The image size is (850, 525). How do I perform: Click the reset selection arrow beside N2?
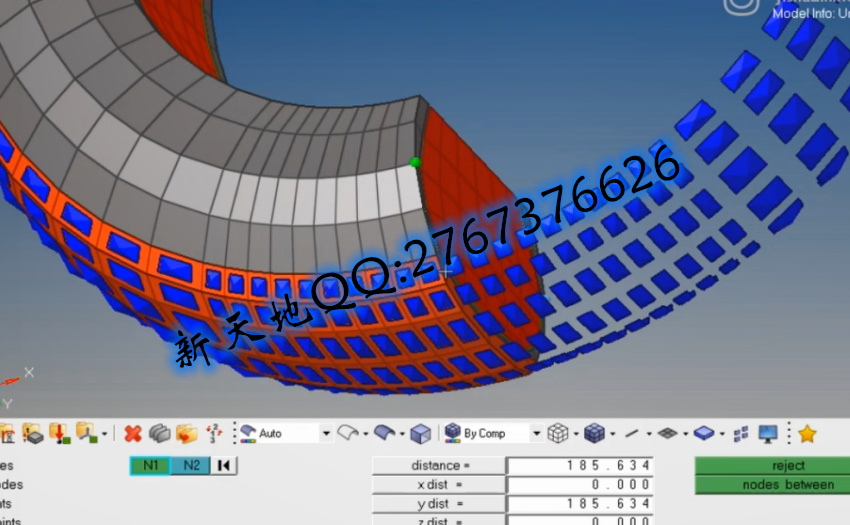[x=224, y=465]
